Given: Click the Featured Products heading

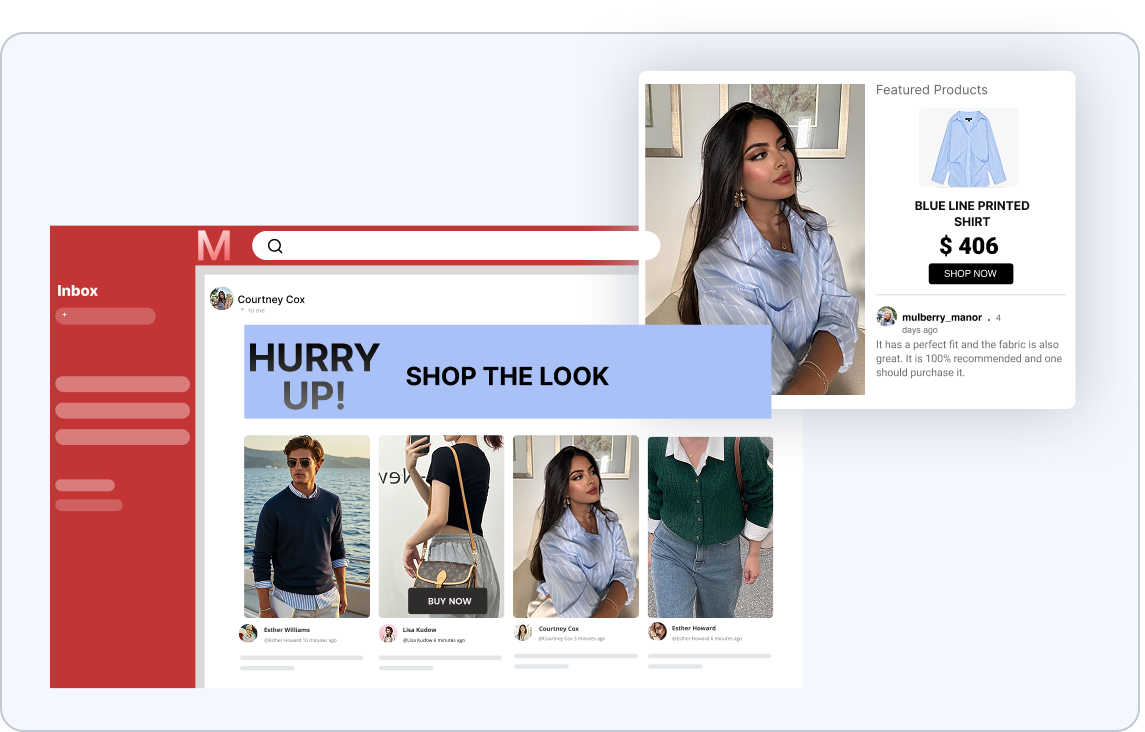Looking at the screenshot, I should tap(931, 90).
